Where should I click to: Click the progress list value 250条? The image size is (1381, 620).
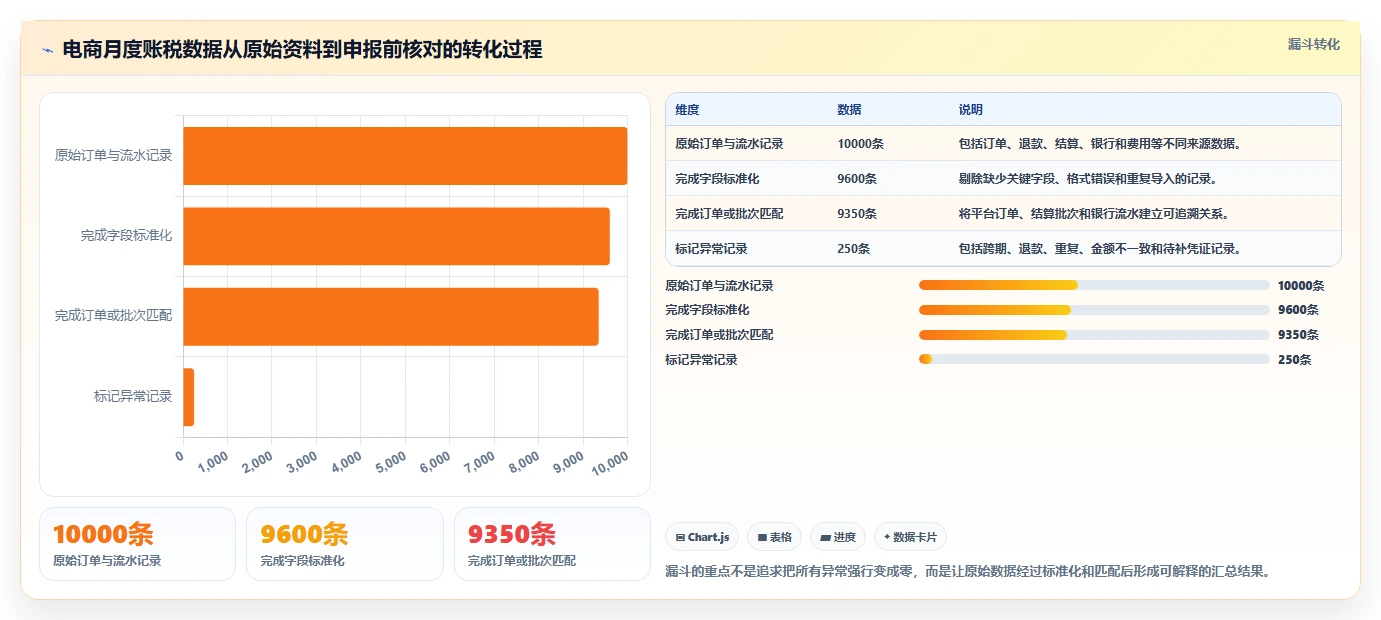coord(1294,360)
